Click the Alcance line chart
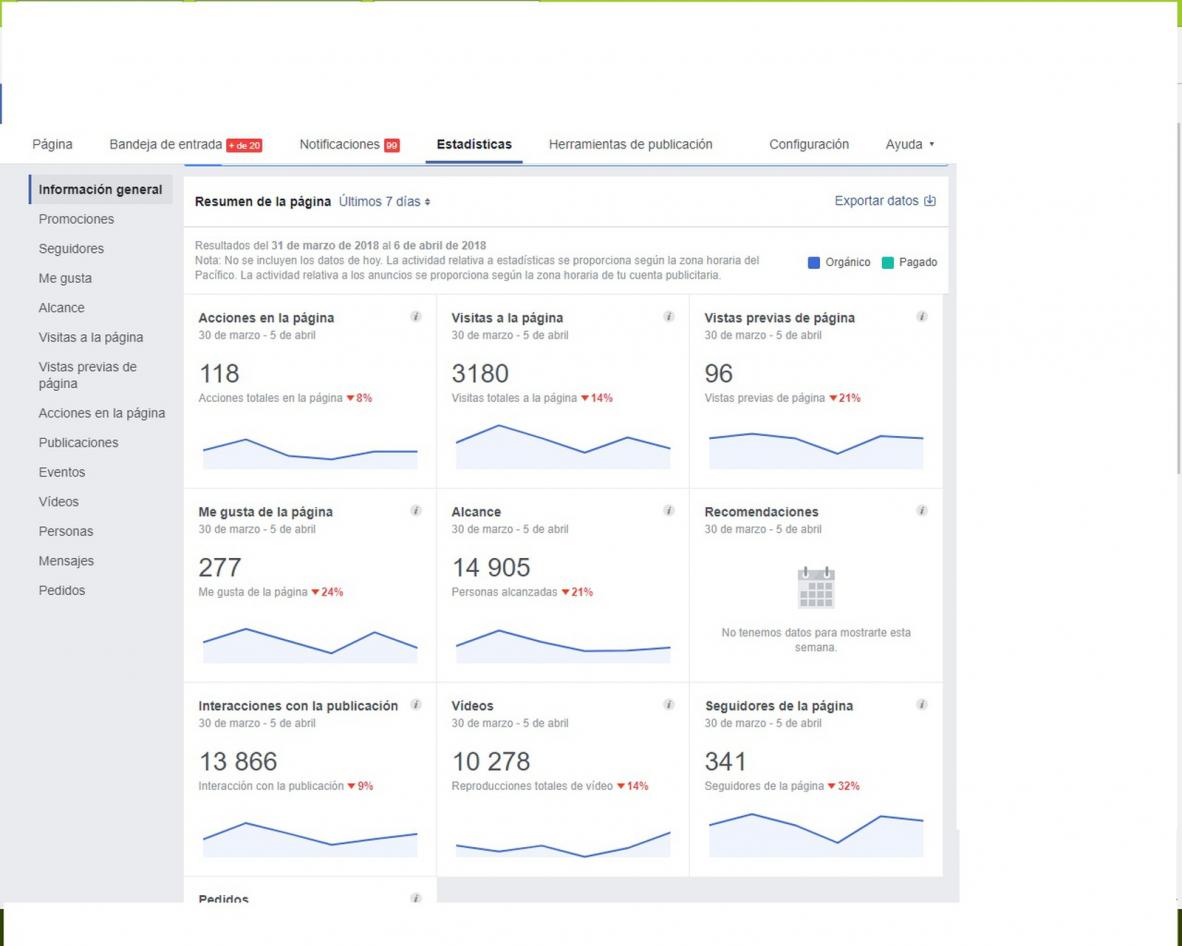The image size is (1182, 946). [x=563, y=646]
